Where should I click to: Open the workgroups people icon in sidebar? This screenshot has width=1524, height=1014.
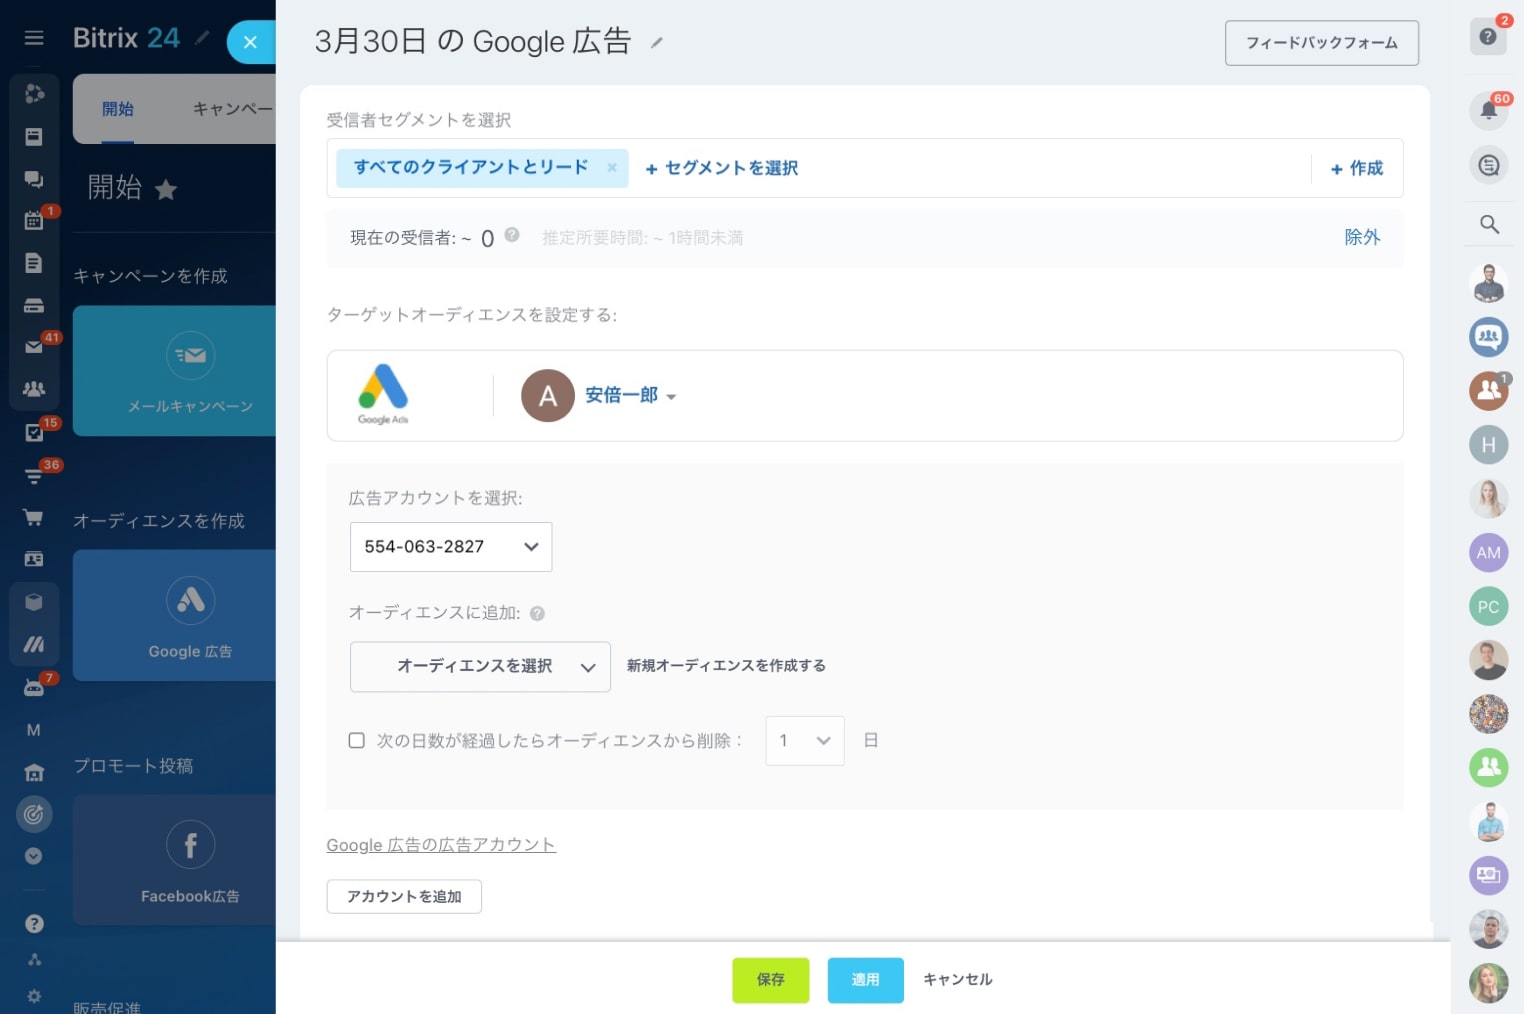34,389
